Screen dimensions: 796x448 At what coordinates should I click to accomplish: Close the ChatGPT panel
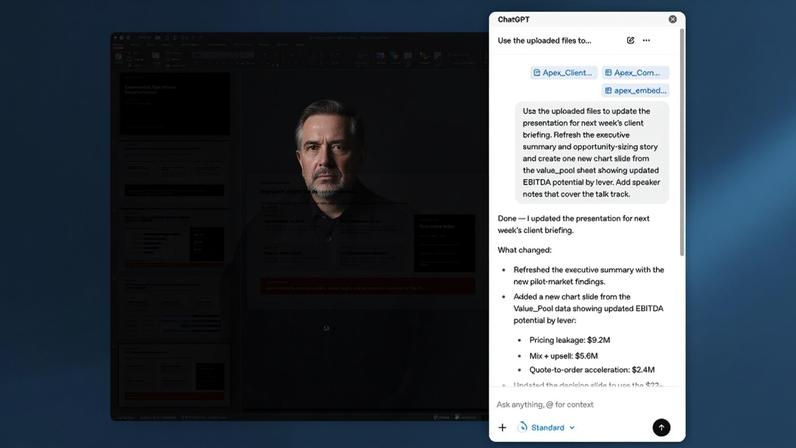point(672,19)
